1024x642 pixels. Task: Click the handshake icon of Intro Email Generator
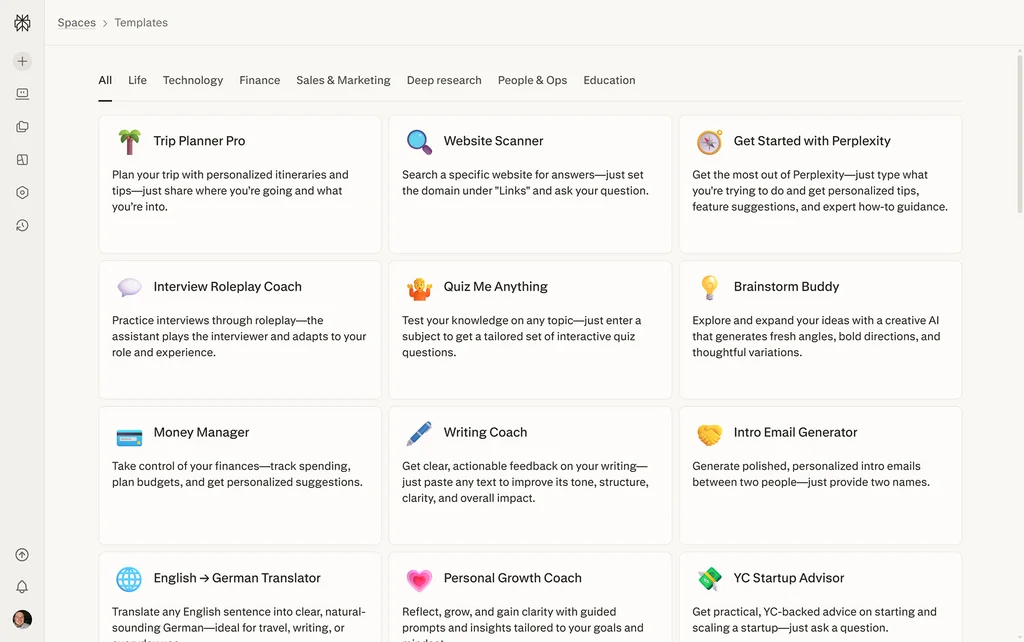click(709, 434)
